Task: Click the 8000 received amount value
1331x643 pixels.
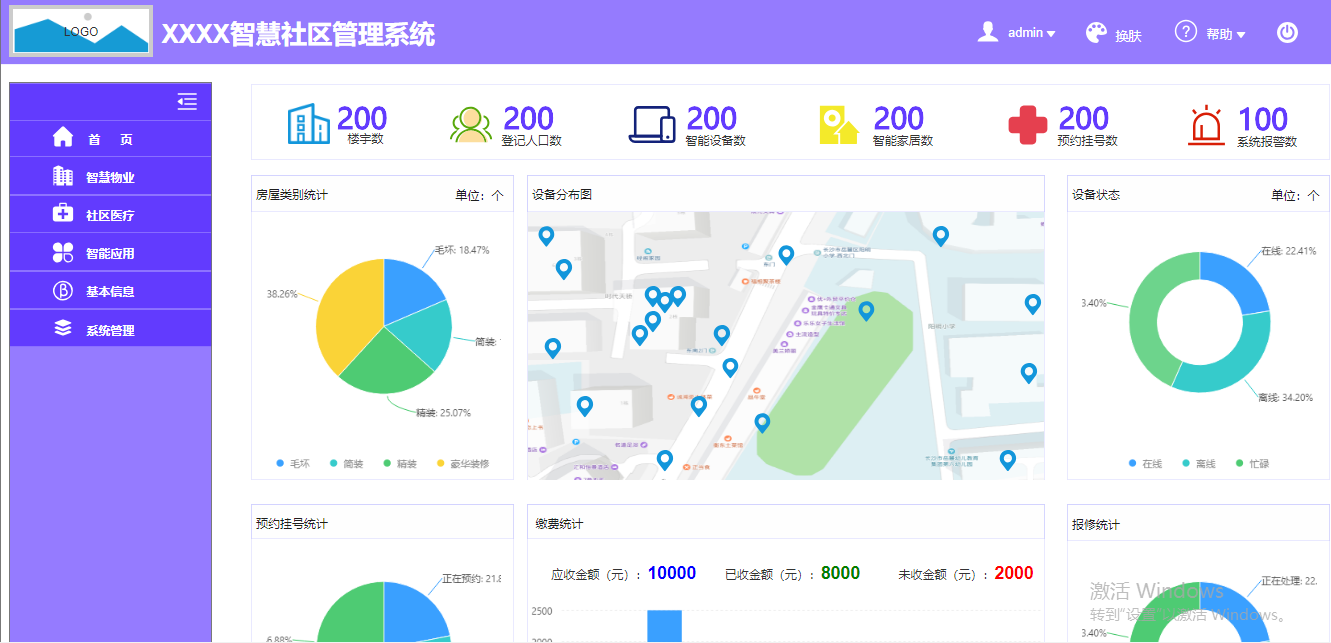Action: [841, 573]
